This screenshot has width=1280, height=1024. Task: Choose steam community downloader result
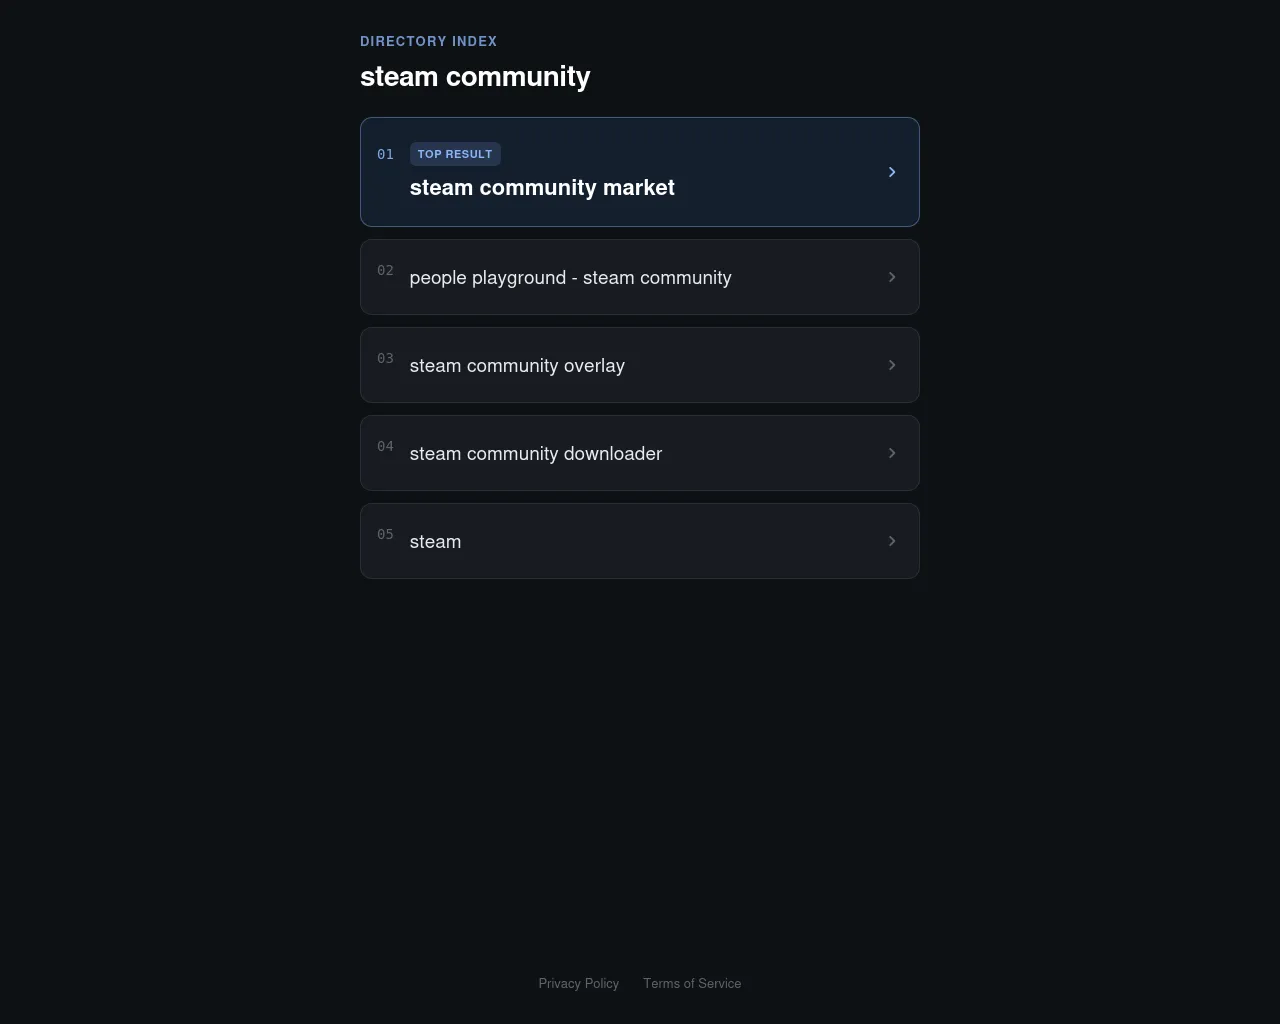pos(640,453)
